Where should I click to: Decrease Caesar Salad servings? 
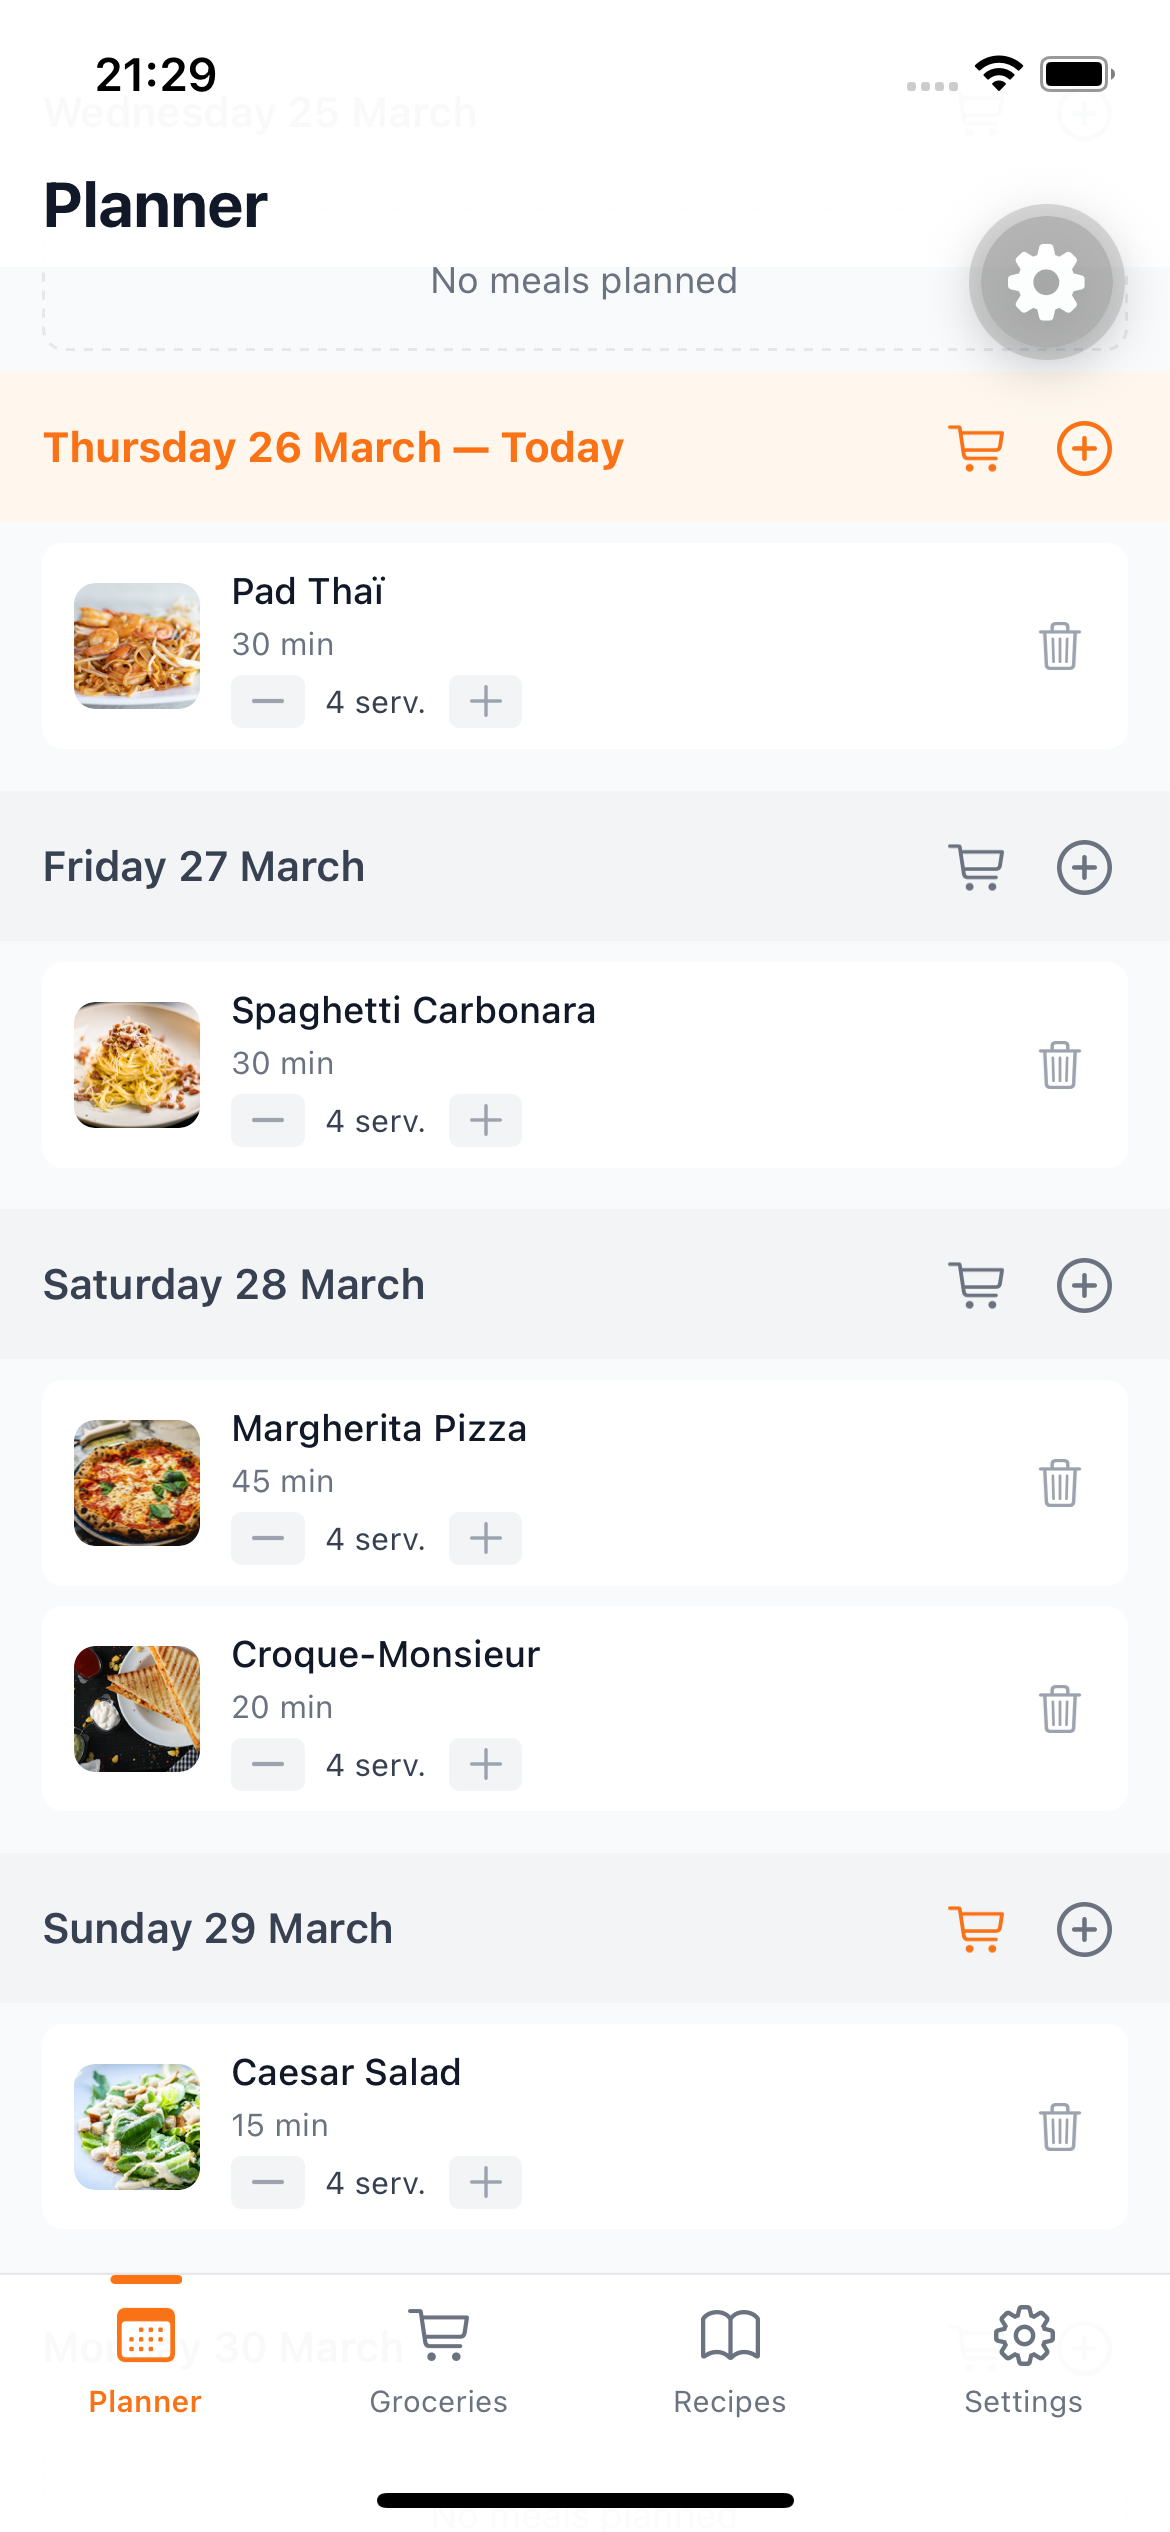pyautogui.click(x=268, y=2182)
